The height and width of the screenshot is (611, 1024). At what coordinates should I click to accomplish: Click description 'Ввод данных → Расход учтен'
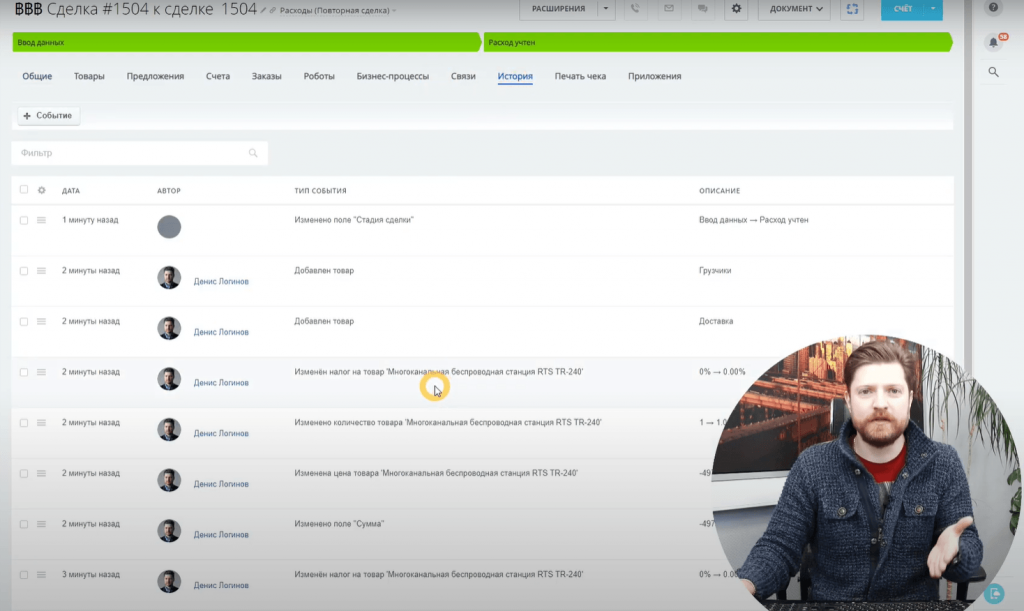click(x=754, y=220)
